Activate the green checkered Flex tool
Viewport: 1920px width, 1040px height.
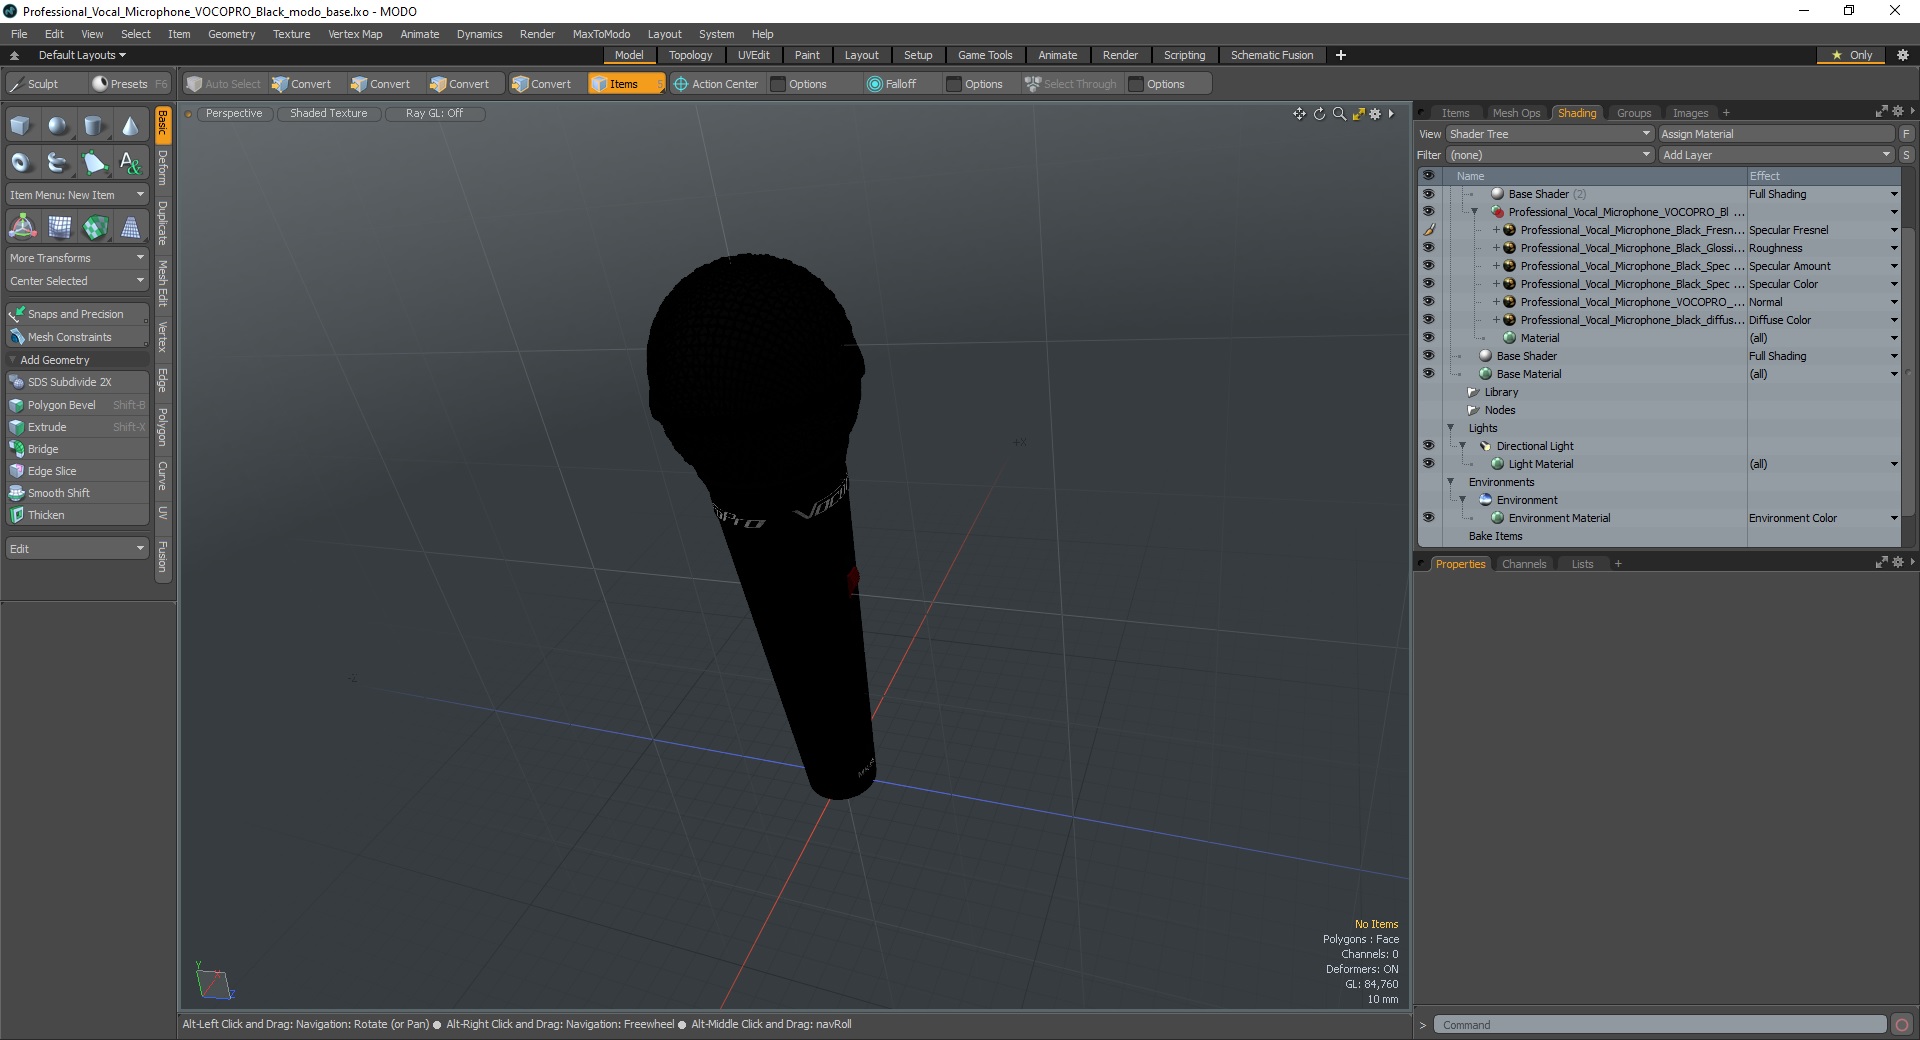click(x=94, y=228)
